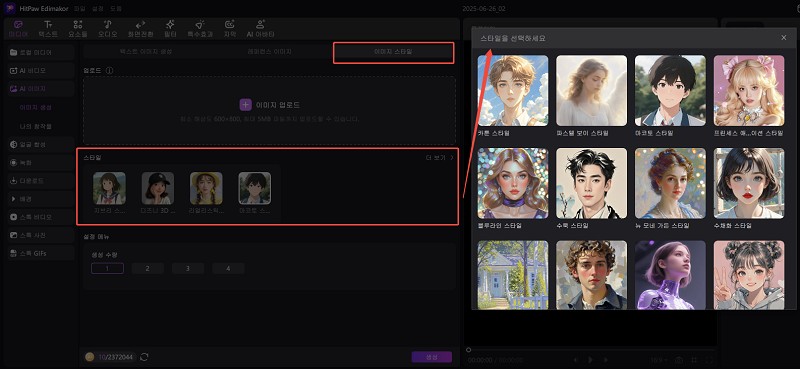The height and width of the screenshot is (369, 800).
Task: Close the style selection dialog
Action: tap(784, 38)
